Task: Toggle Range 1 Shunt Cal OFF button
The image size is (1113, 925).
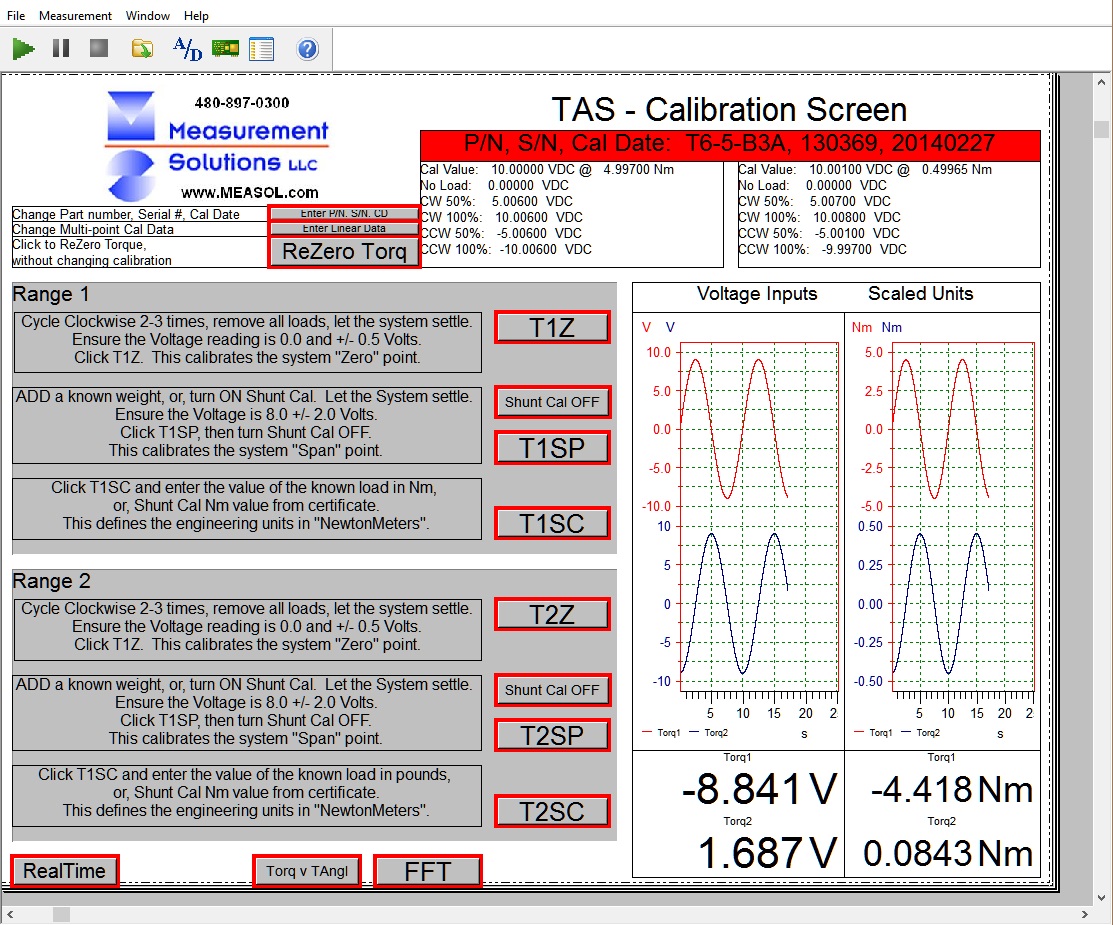Action: [x=552, y=402]
